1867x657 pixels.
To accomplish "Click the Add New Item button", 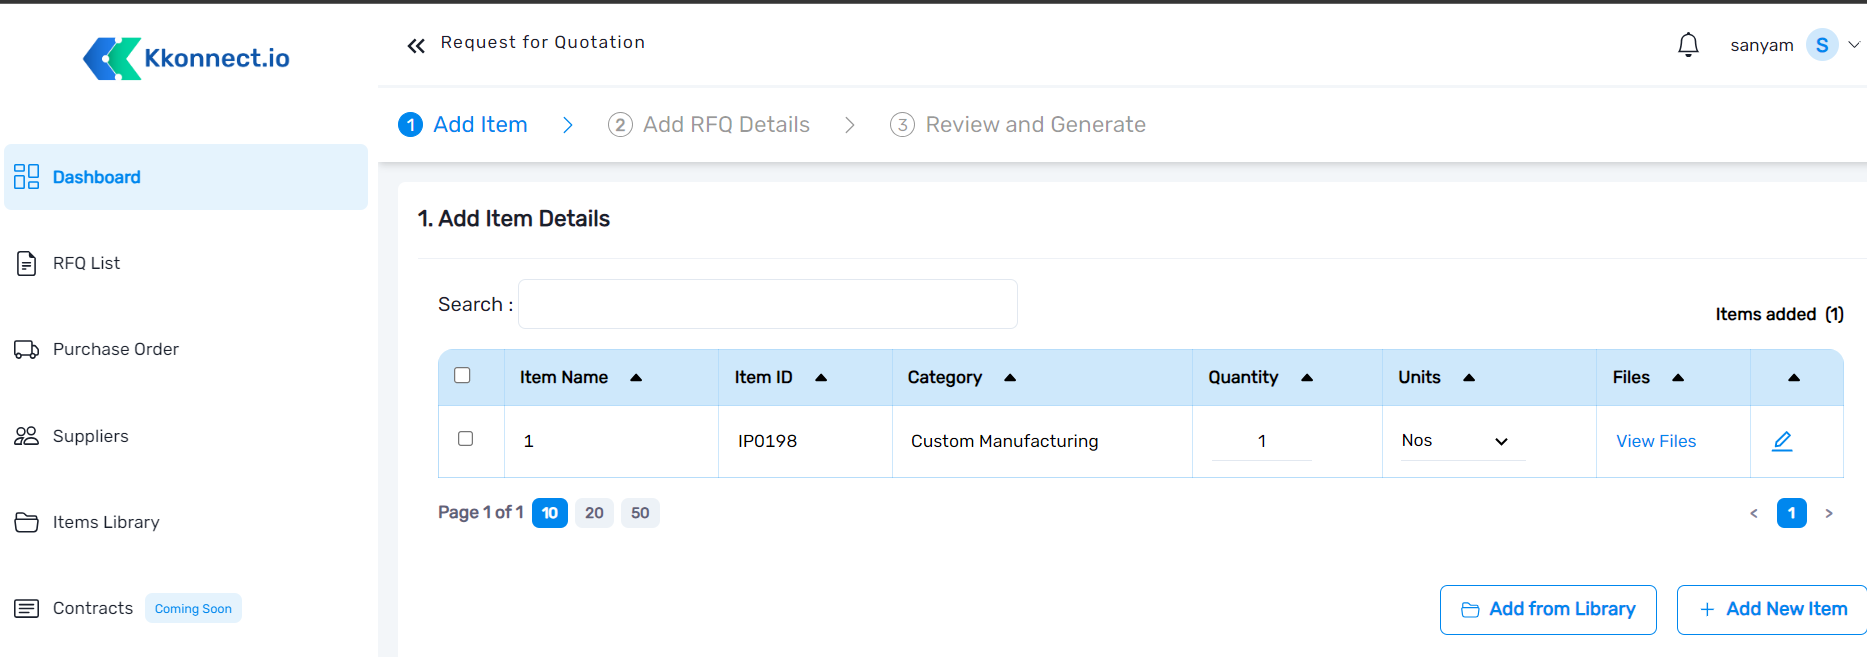I will (x=1772, y=609).
